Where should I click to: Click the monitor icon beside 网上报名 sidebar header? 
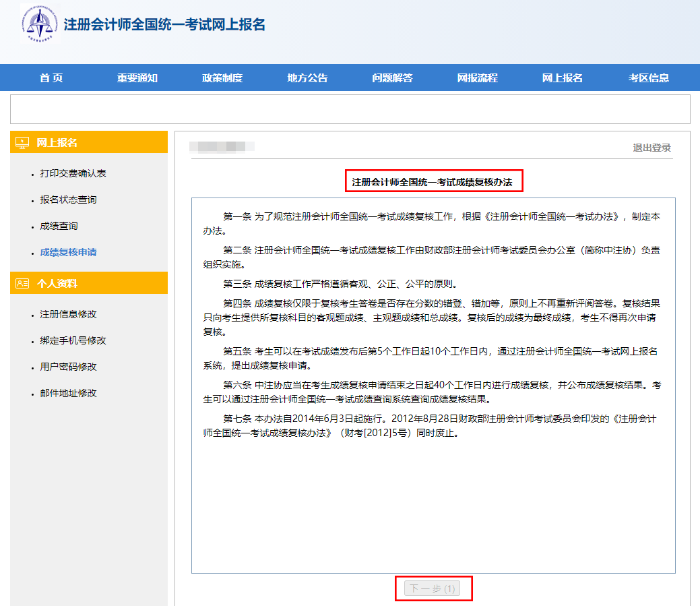(23, 143)
